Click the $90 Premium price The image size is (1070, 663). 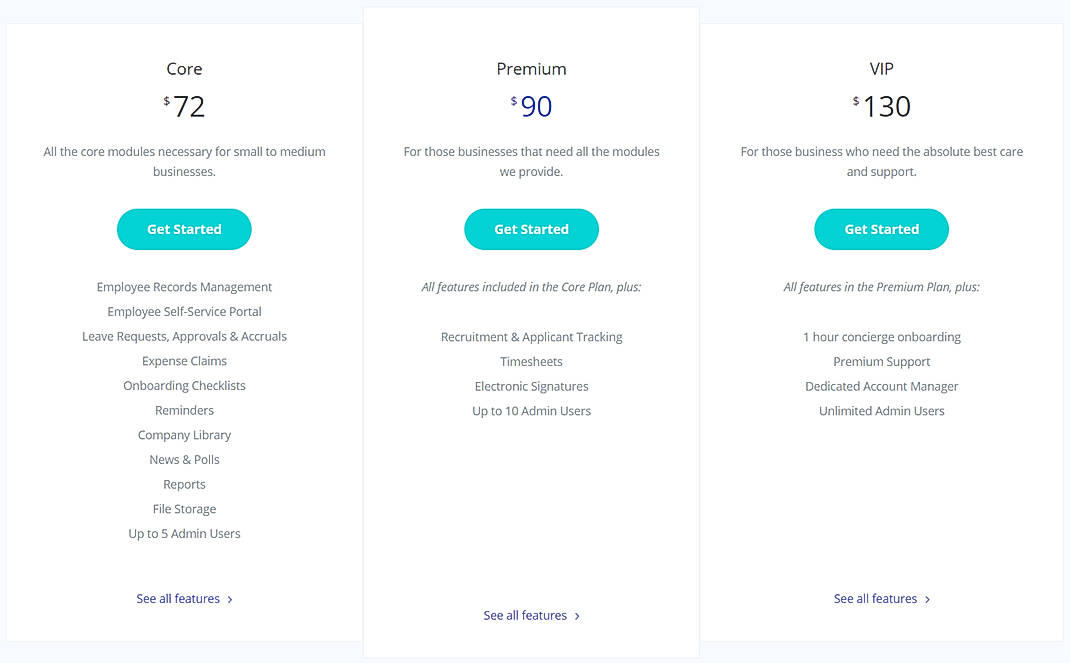(x=531, y=107)
